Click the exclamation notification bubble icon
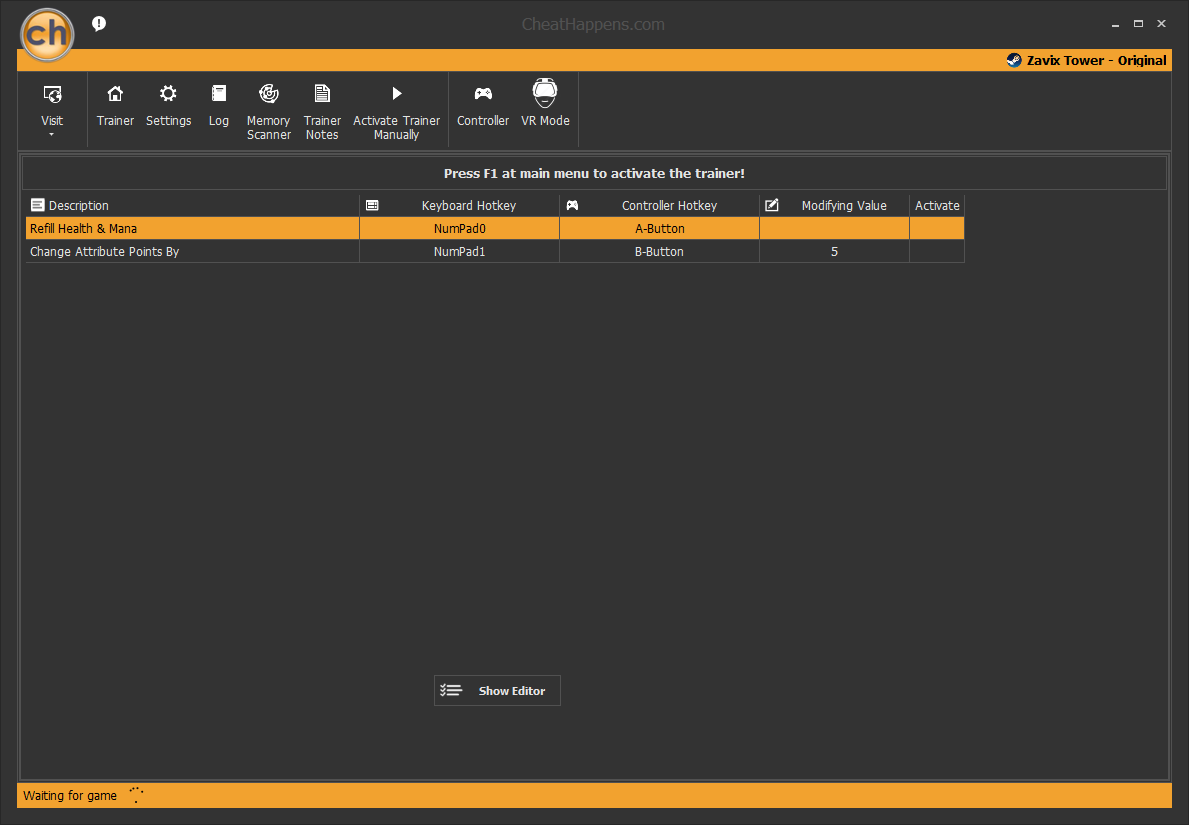 click(99, 24)
